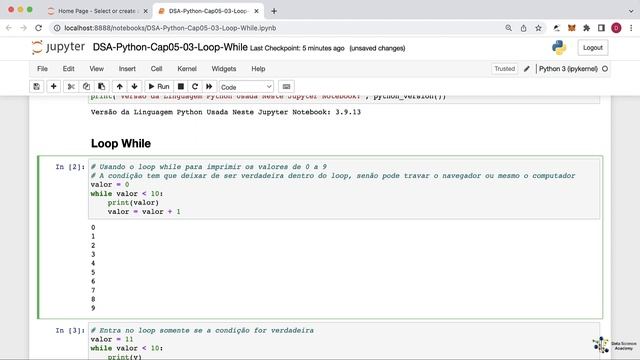The height and width of the screenshot is (360, 640).
Task: Expand the tab search chevron
Action: pyautogui.click(x=631, y=11)
